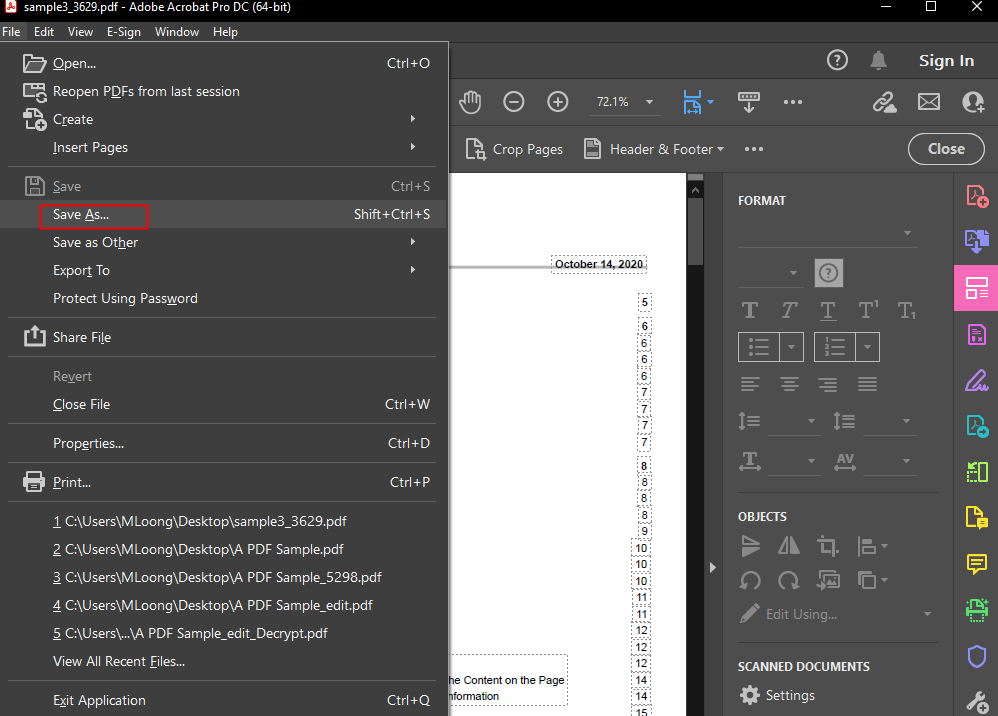Select the Hand pan tool
The height and width of the screenshot is (716, 998).
pyautogui.click(x=470, y=102)
